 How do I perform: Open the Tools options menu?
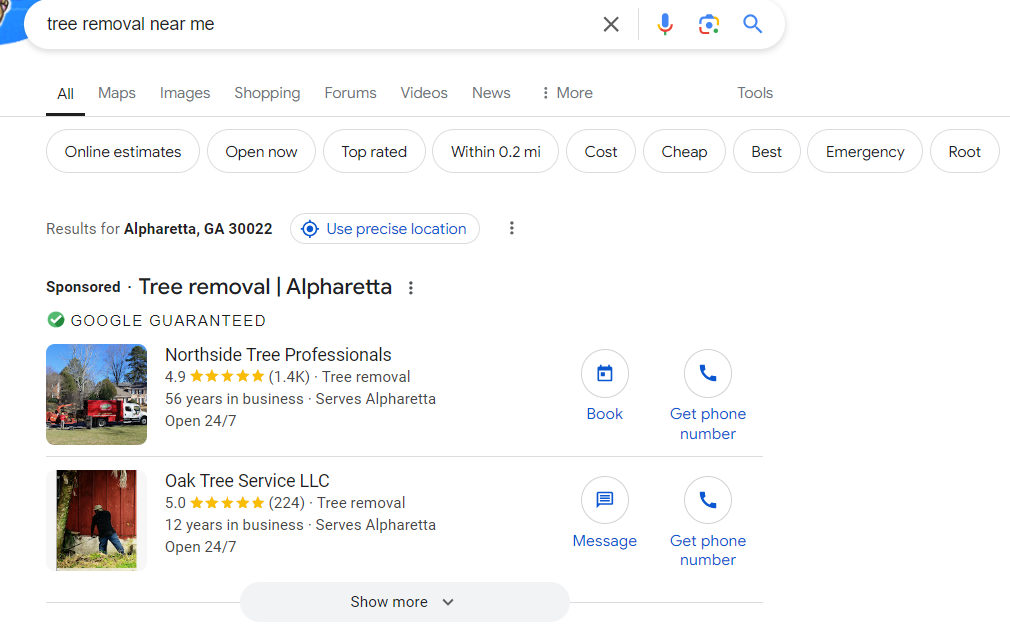tap(755, 93)
